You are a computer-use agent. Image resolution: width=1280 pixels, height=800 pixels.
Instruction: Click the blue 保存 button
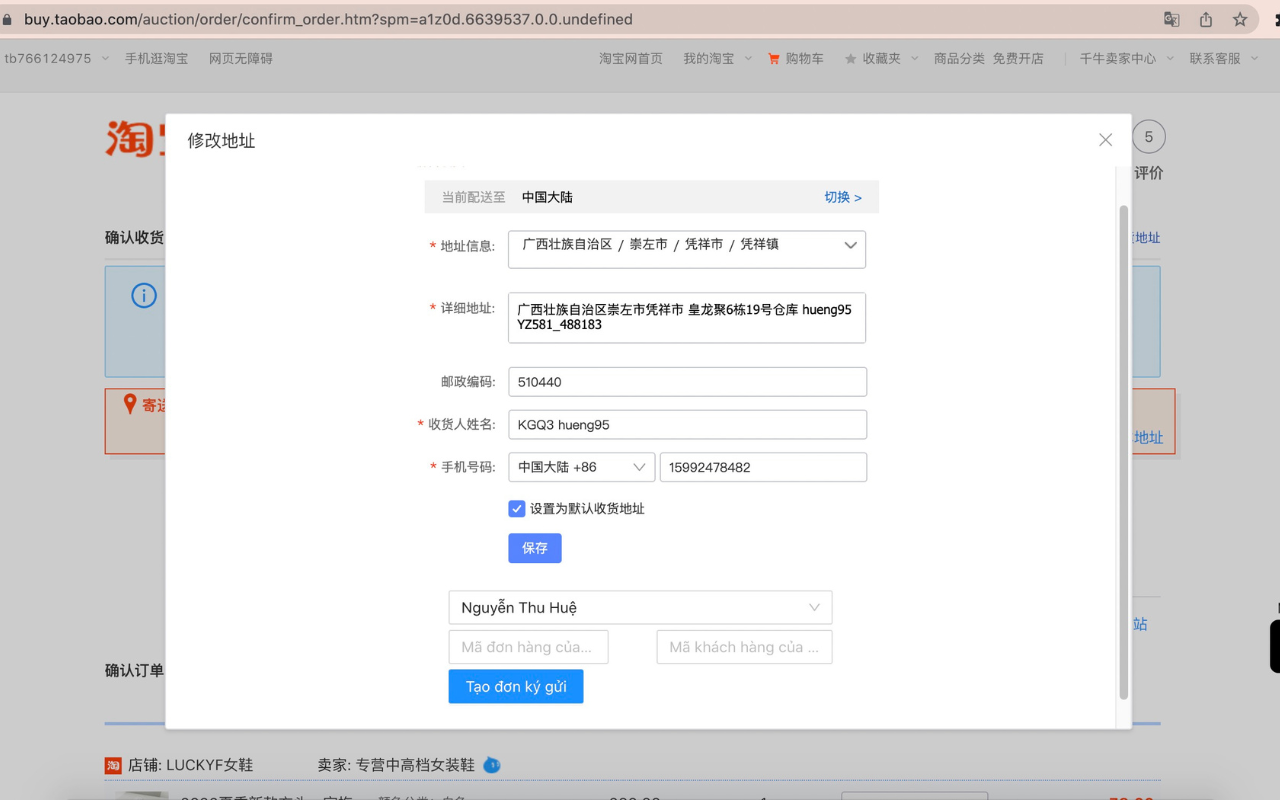tap(535, 548)
